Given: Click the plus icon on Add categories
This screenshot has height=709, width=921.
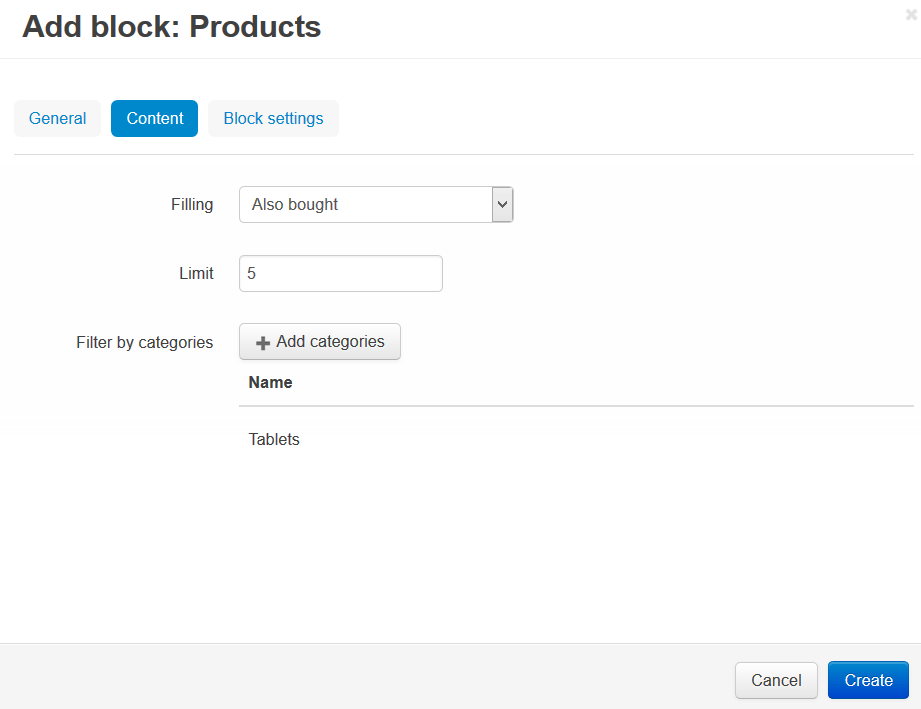Looking at the screenshot, I should tap(263, 343).
